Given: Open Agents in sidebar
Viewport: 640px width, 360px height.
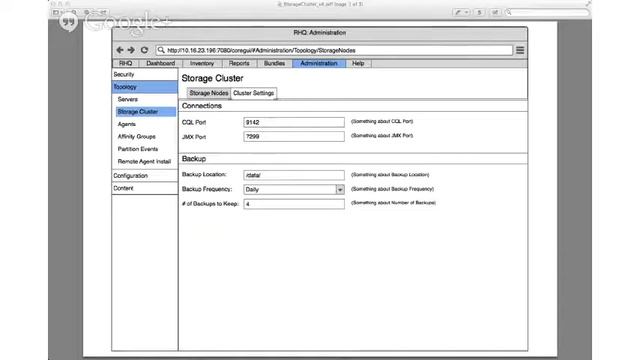Looking at the screenshot, I should pos(127,124).
